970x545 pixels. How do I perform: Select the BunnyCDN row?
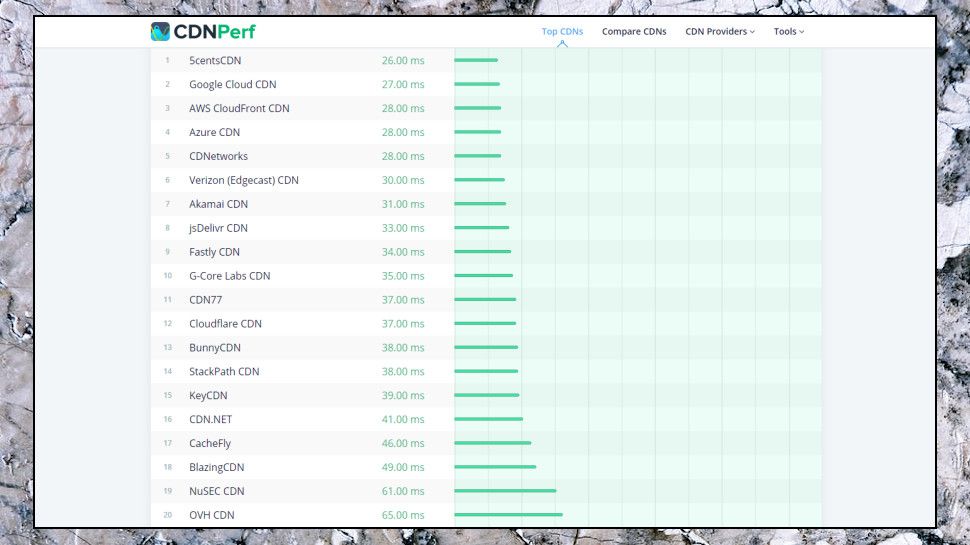point(486,348)
